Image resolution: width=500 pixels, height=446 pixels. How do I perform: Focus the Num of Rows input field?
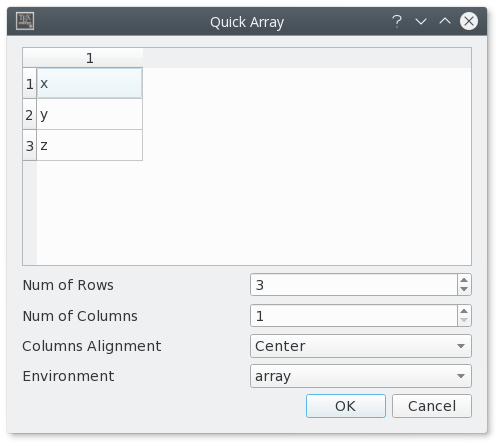(354, 285)
